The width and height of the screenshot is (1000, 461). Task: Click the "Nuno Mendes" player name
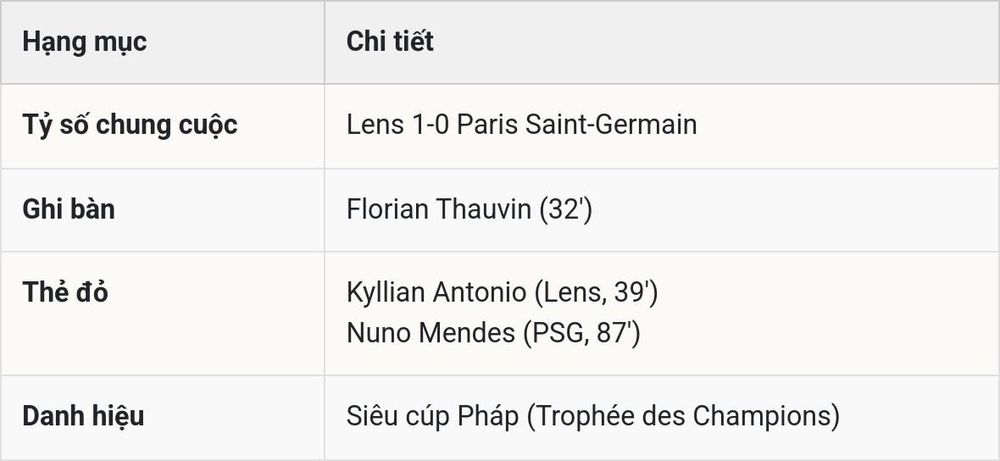point(430,333)
